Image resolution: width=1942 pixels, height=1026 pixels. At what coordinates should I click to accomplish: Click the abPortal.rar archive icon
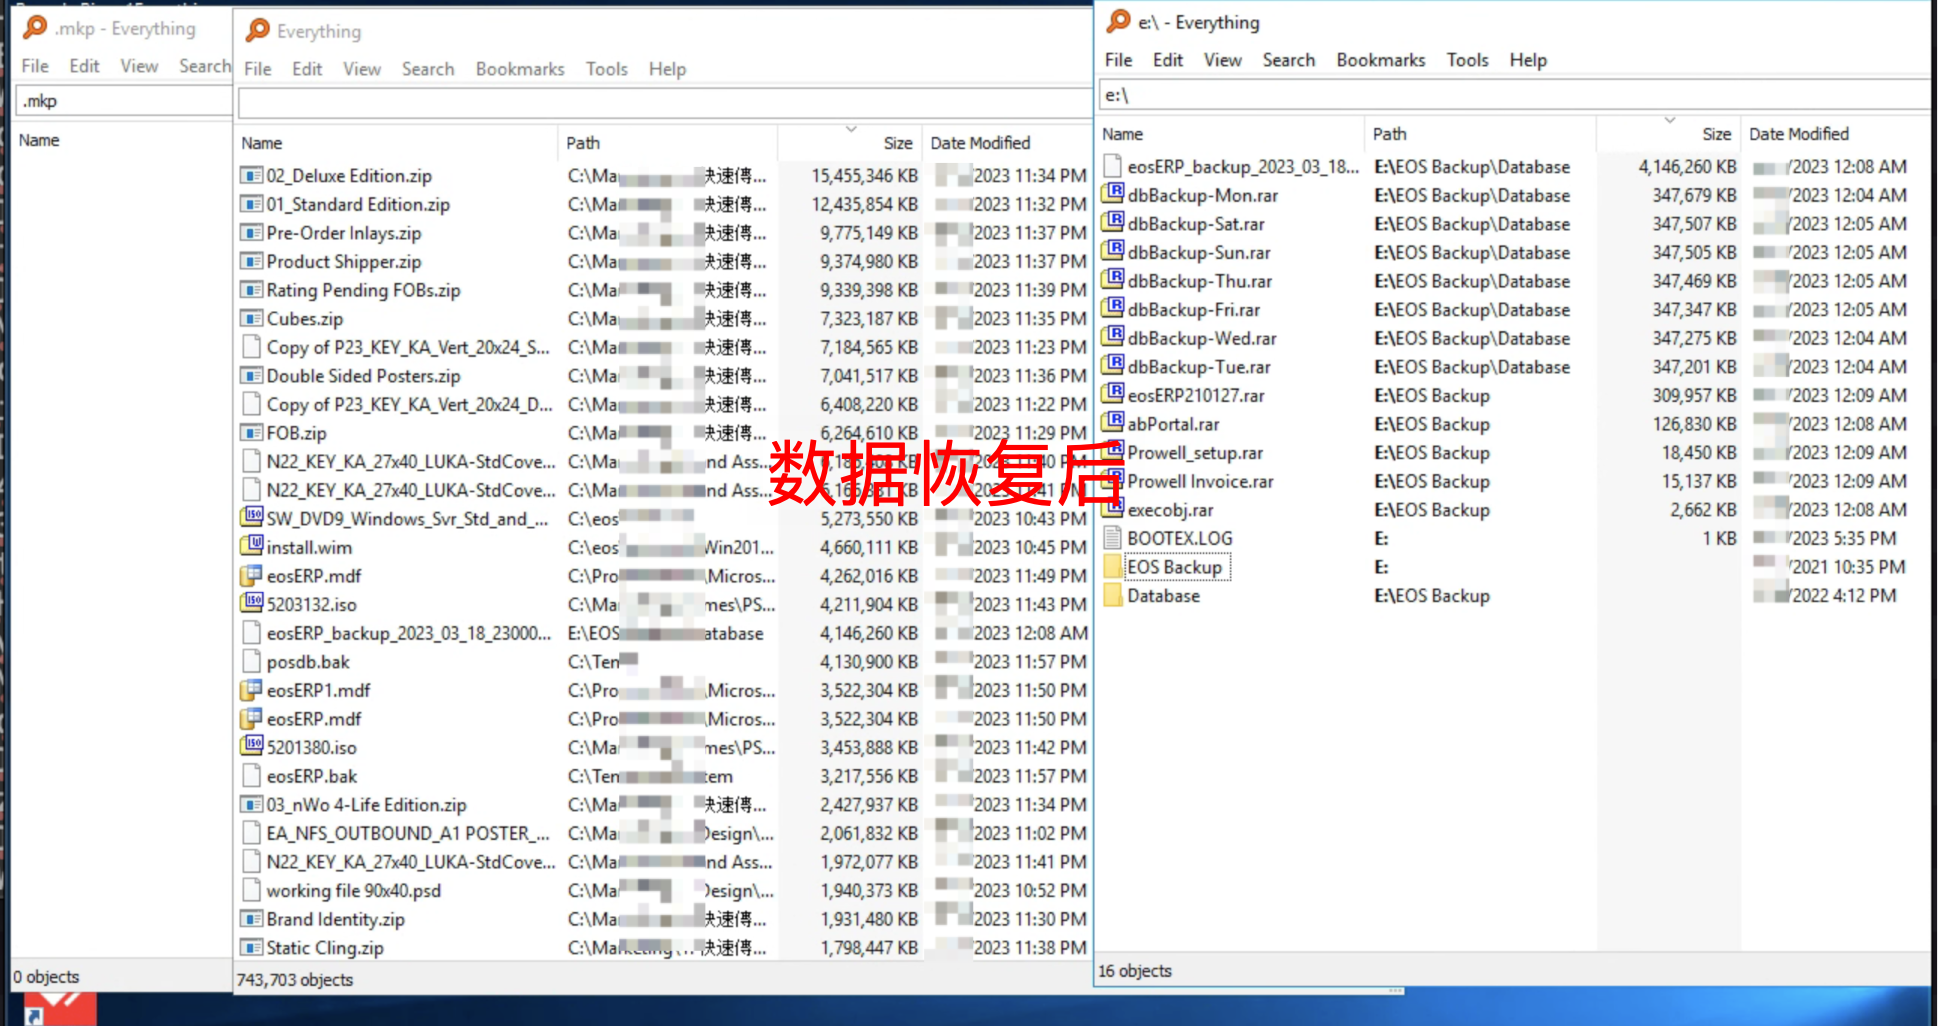pos(1113,424)
